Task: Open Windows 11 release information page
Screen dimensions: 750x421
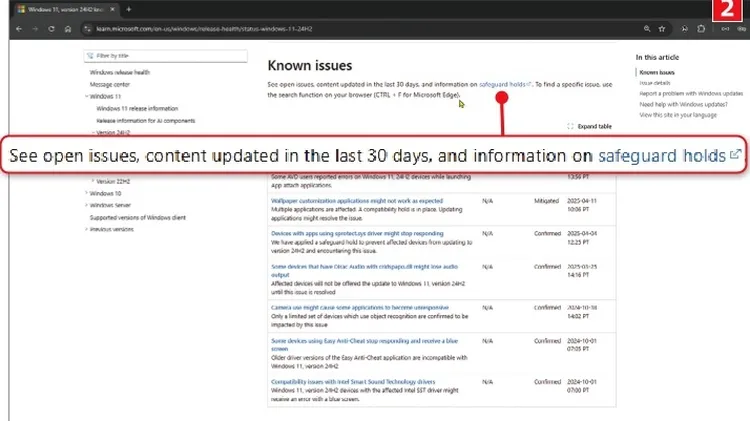Action: pyautogui.click(x=137, y=109)
